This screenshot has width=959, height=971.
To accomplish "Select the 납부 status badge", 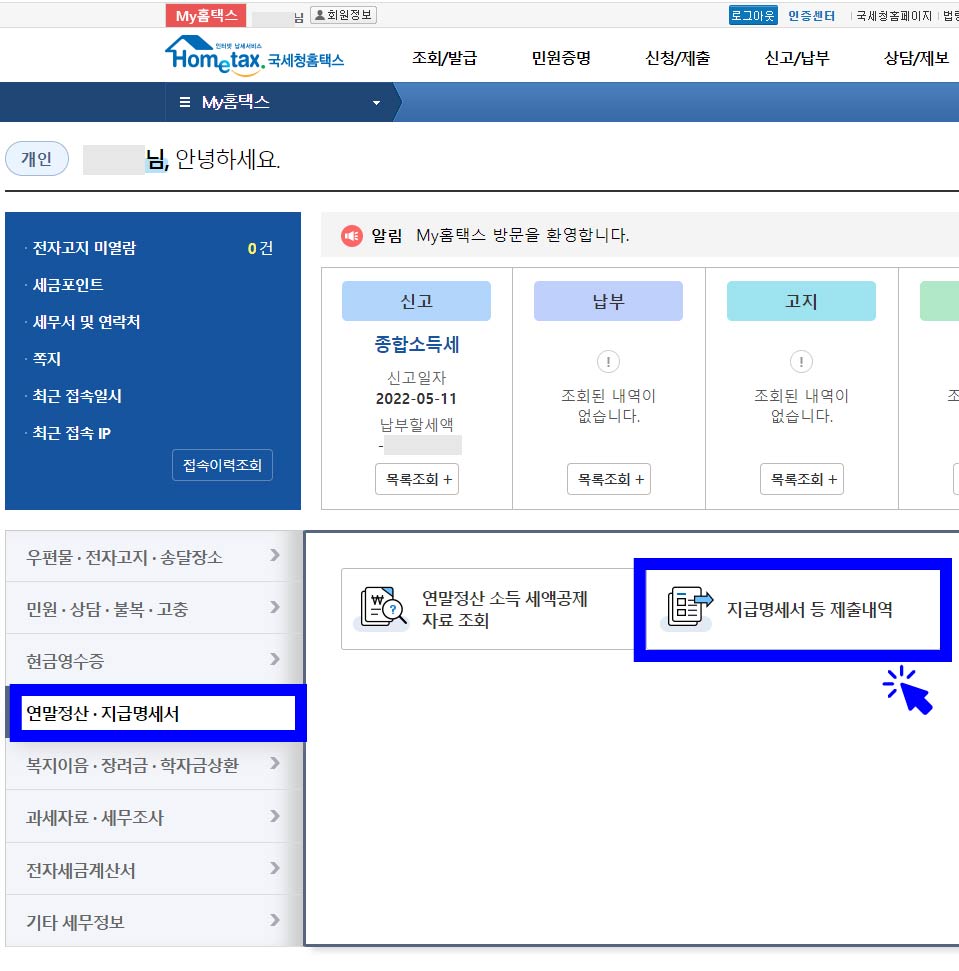I will (x=608, y=300).
